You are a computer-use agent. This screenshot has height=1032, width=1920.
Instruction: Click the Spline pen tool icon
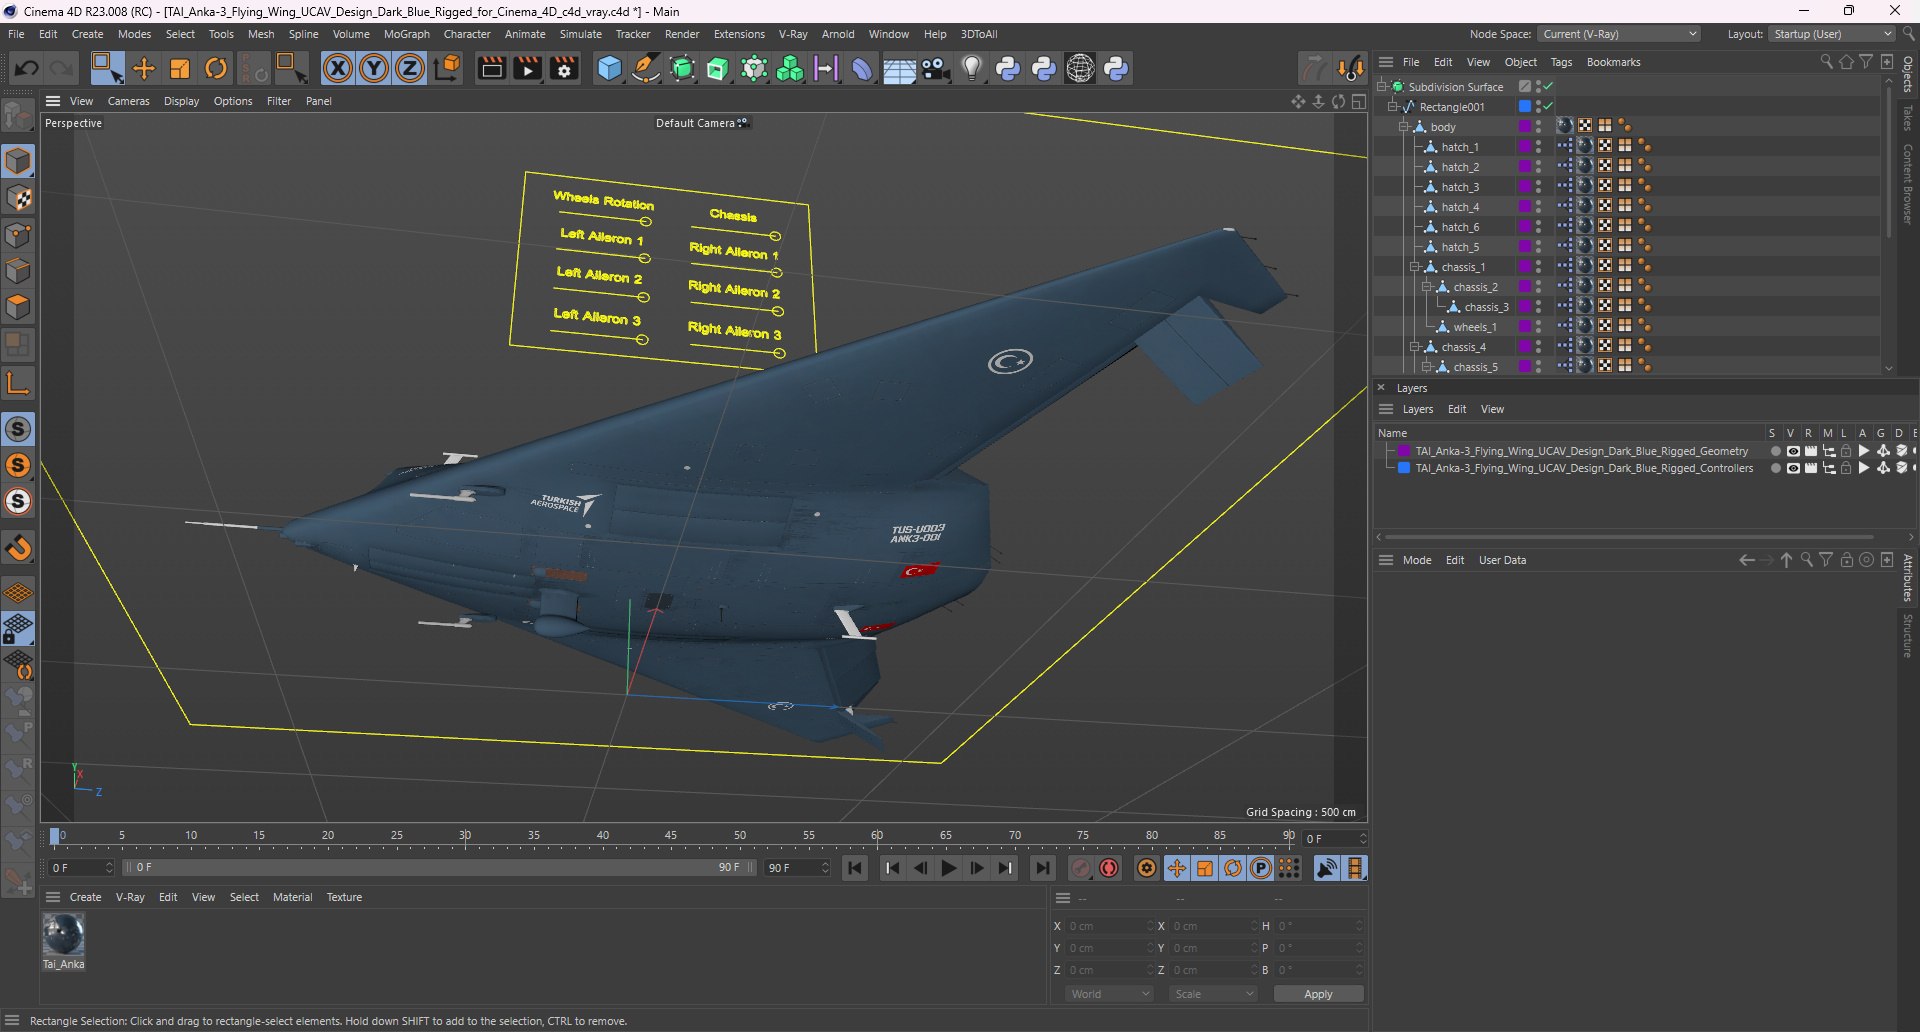click(646, 68)
